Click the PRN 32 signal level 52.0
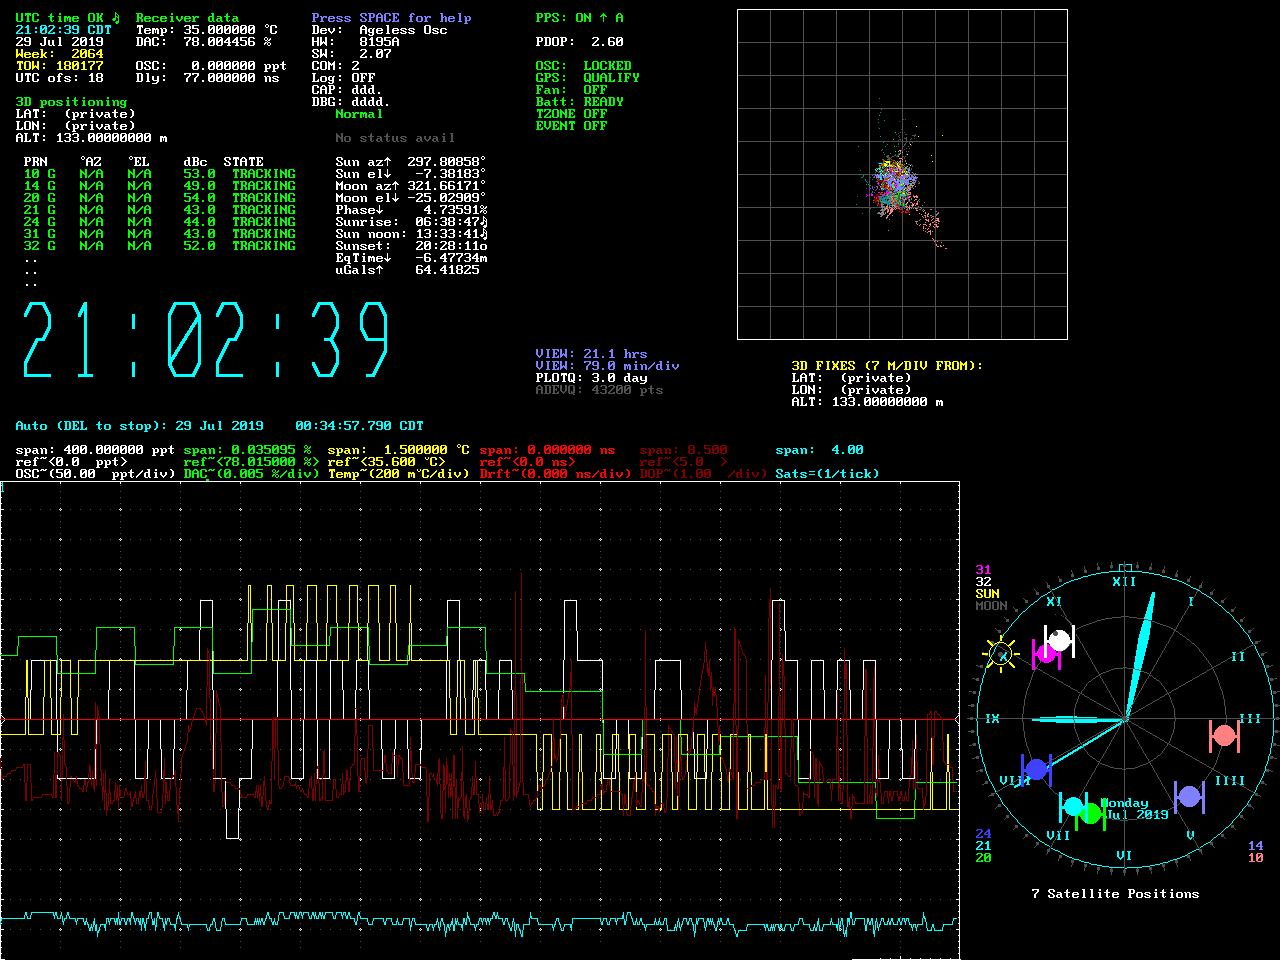 (x=199, y=246)
